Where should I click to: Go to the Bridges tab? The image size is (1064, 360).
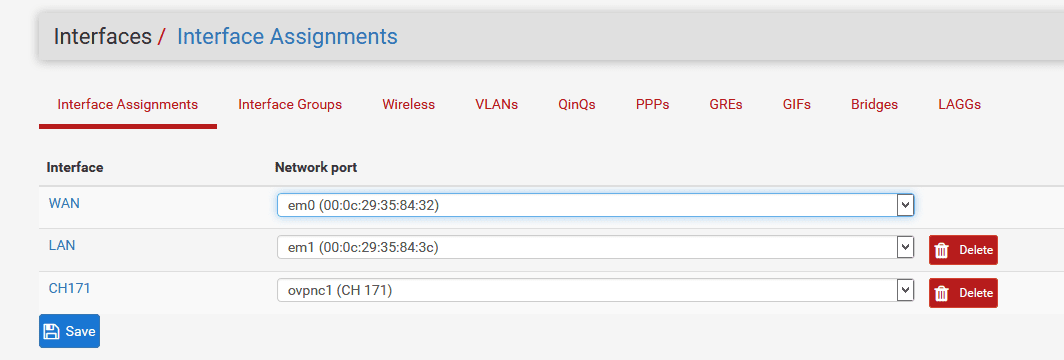(875, 105)
